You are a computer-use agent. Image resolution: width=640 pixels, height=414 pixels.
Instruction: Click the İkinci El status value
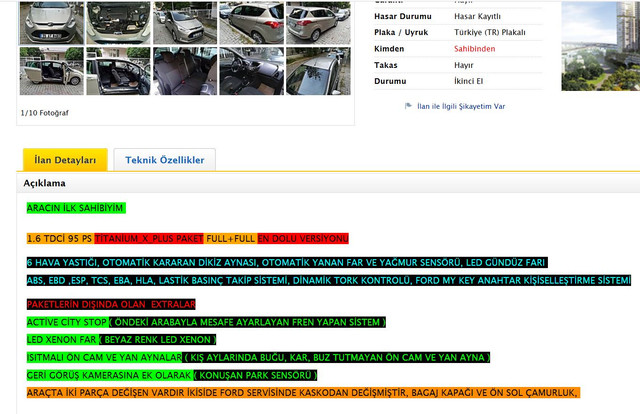click(x=469, y=81)
